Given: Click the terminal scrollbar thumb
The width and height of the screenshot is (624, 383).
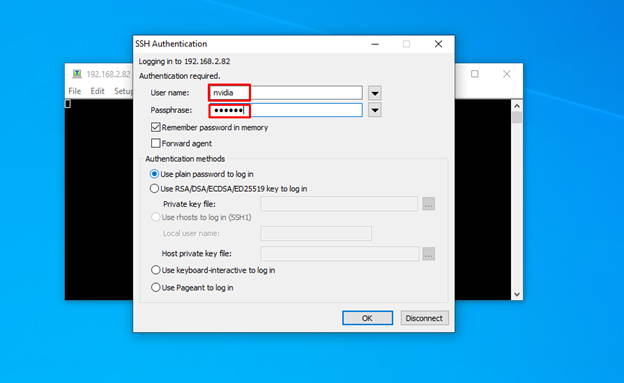Looking at the screenshot, I should coord(517,118).
